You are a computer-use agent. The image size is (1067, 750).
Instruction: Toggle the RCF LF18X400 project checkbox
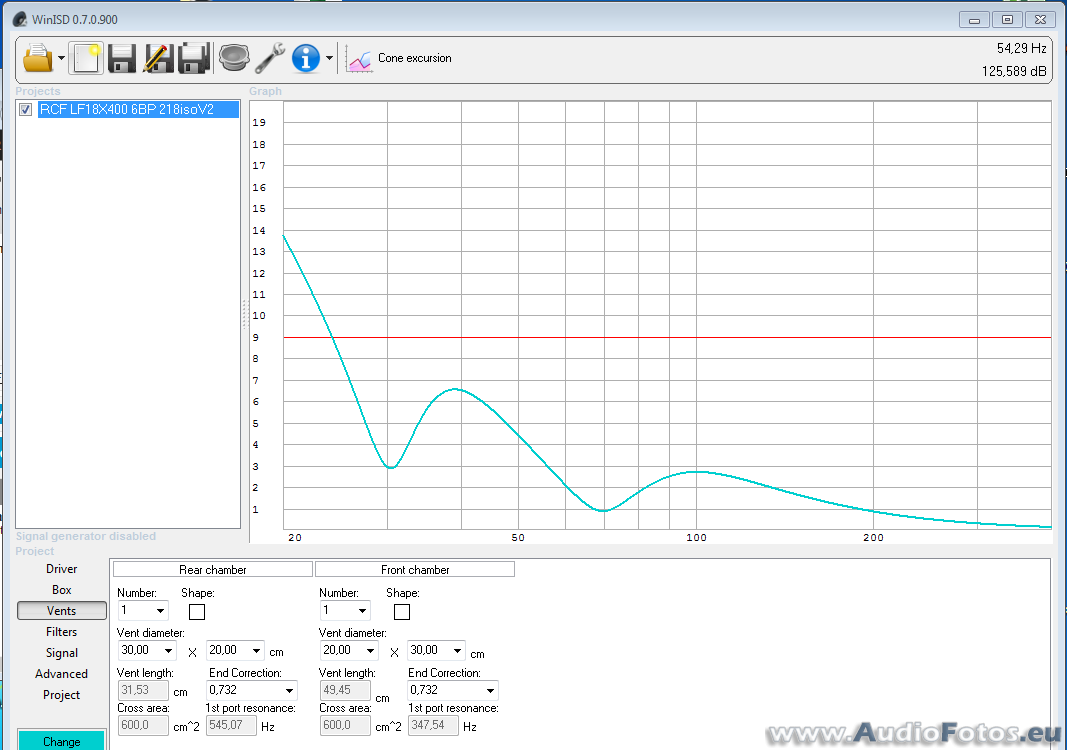pos(26,110)
